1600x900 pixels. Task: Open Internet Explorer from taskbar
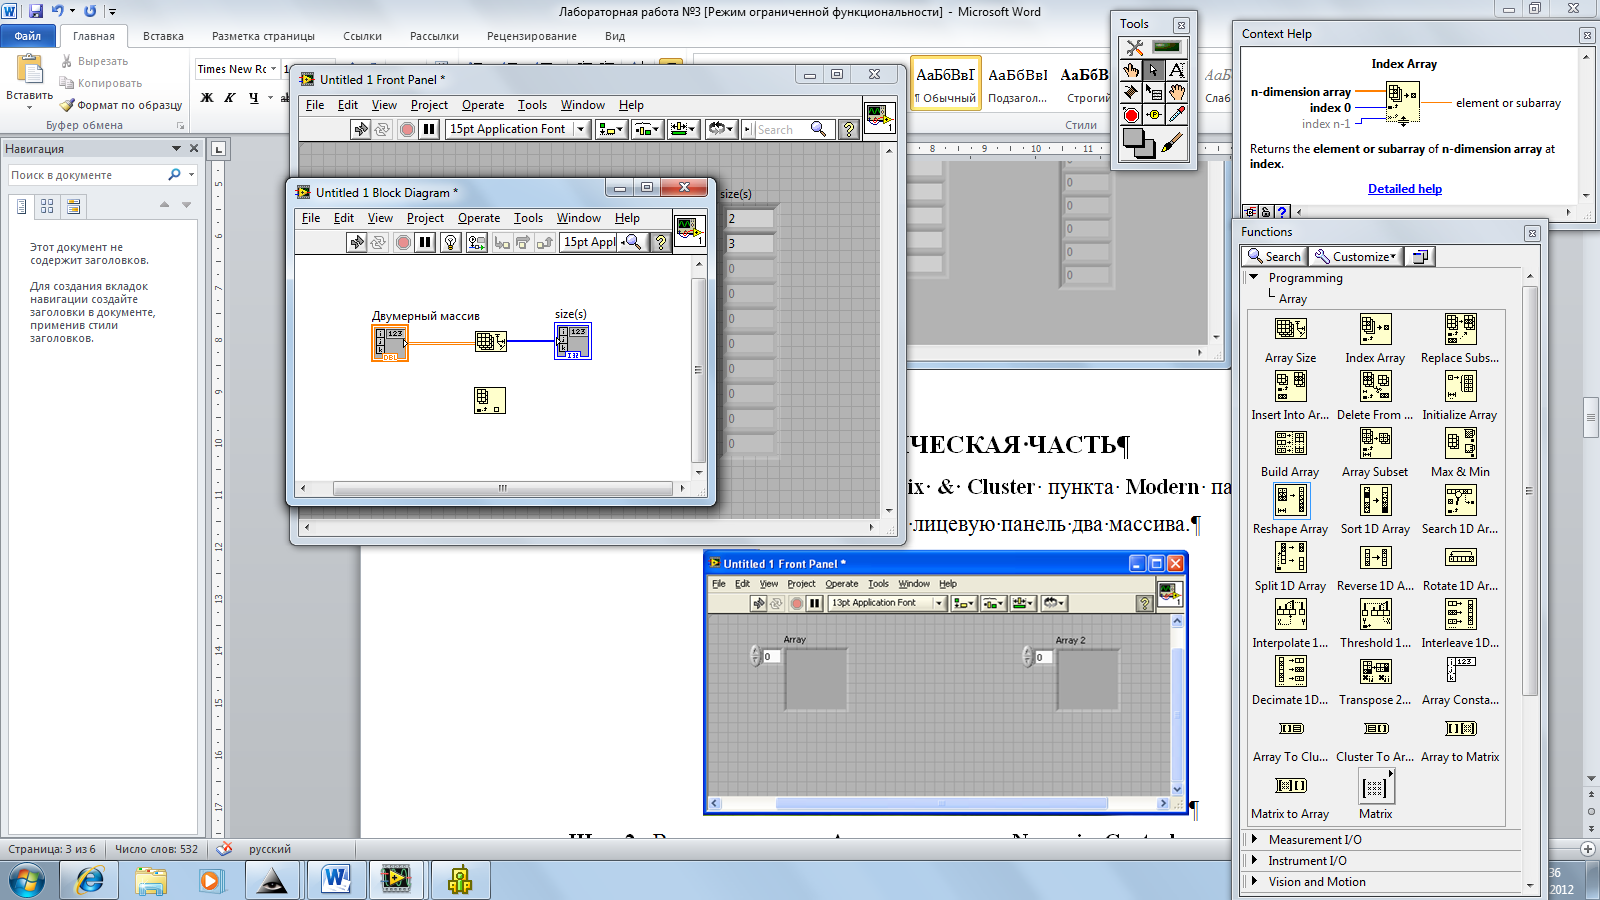tap(89, 880)
